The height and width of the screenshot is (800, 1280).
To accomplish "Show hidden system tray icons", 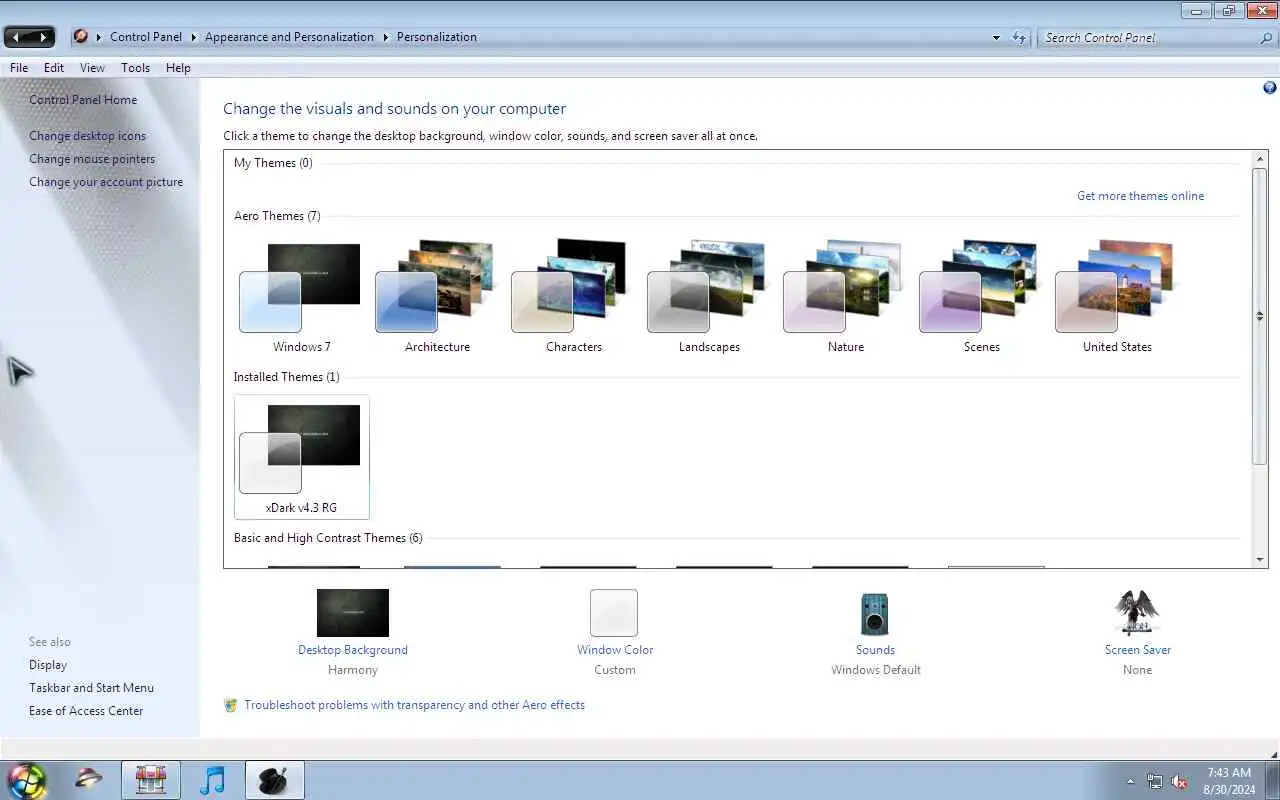I will (1131, 781).
